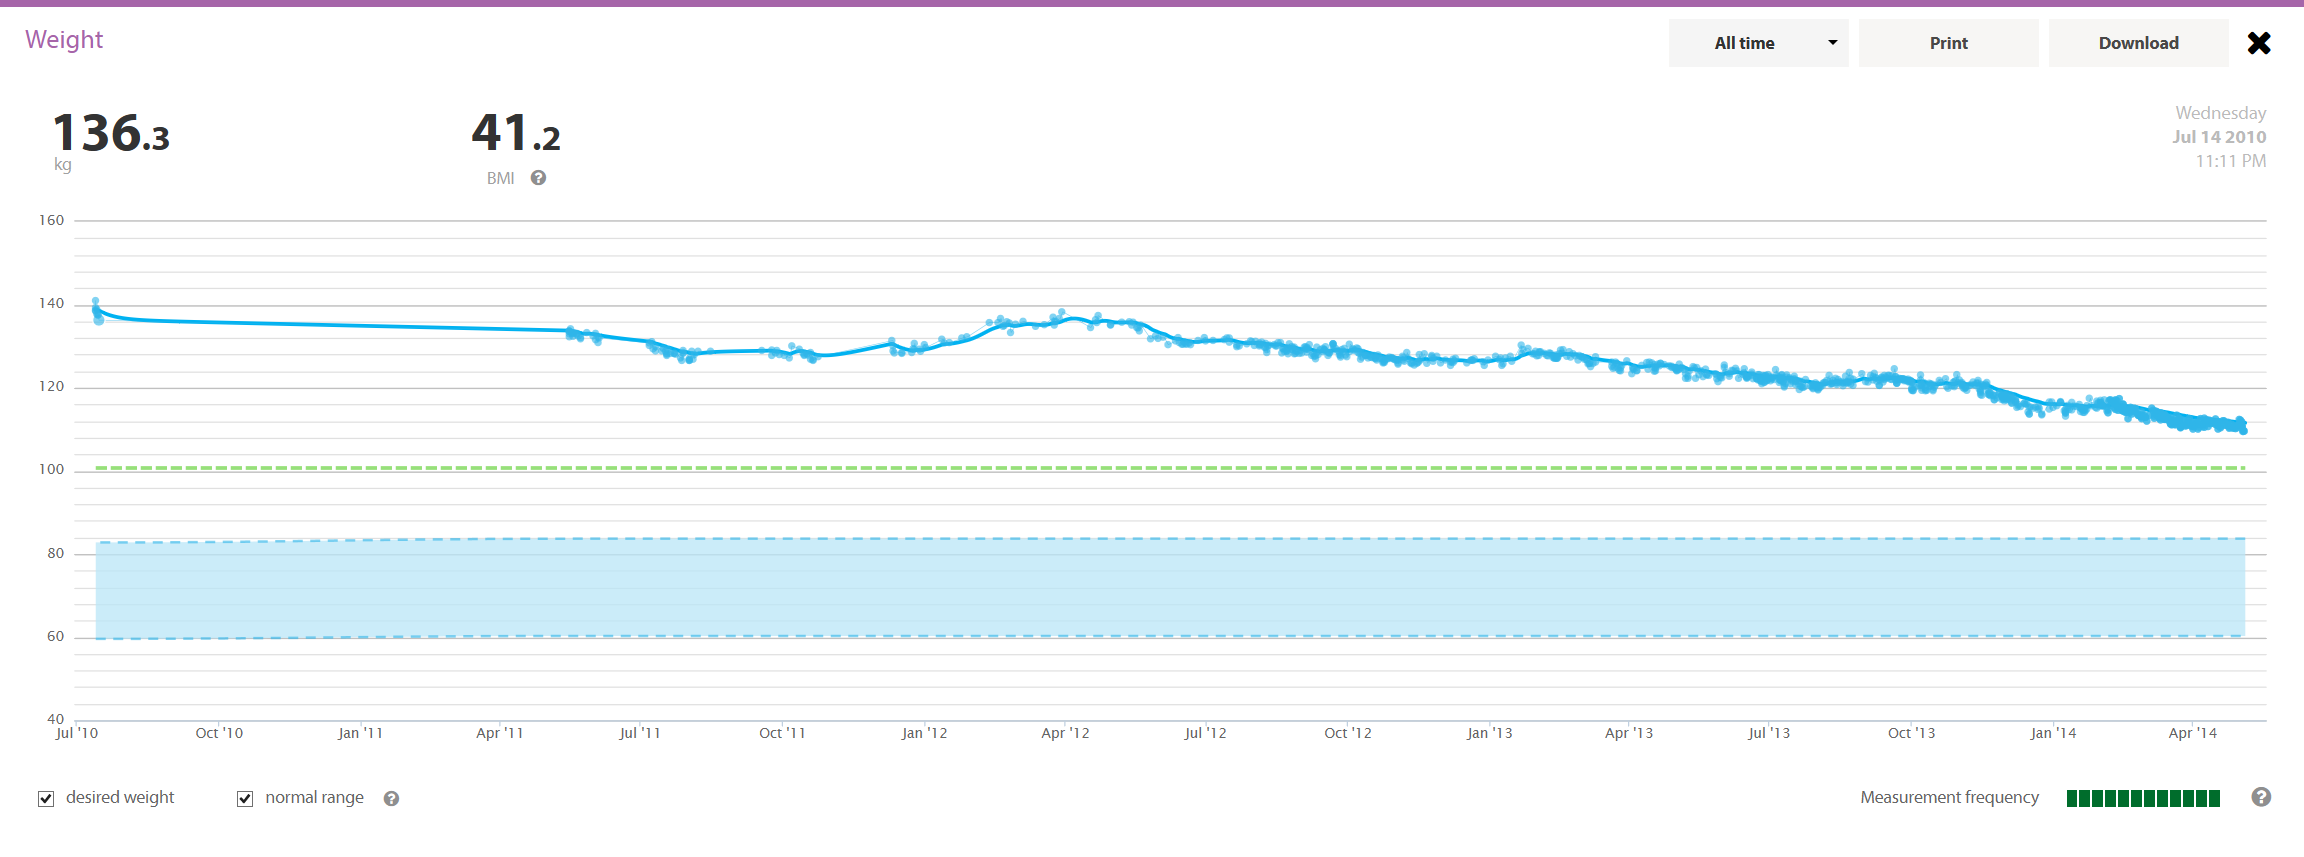Click the Wednesday weekday text

coord(2221,113)
